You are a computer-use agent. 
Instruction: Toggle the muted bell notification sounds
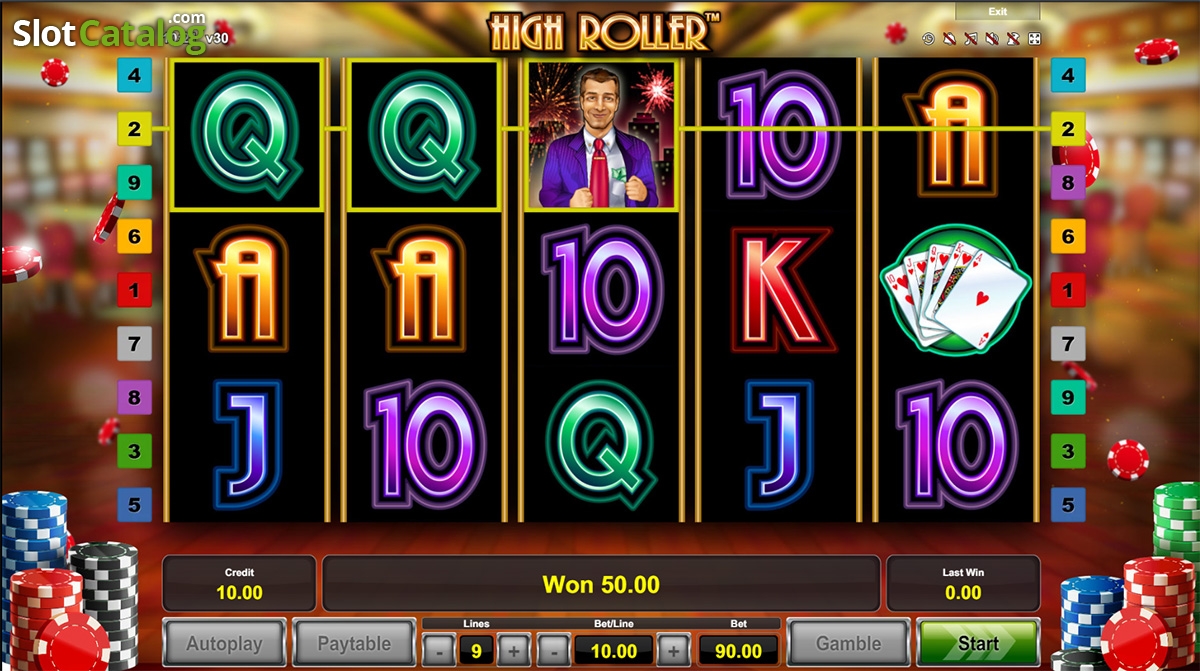(x=949, y=38)
